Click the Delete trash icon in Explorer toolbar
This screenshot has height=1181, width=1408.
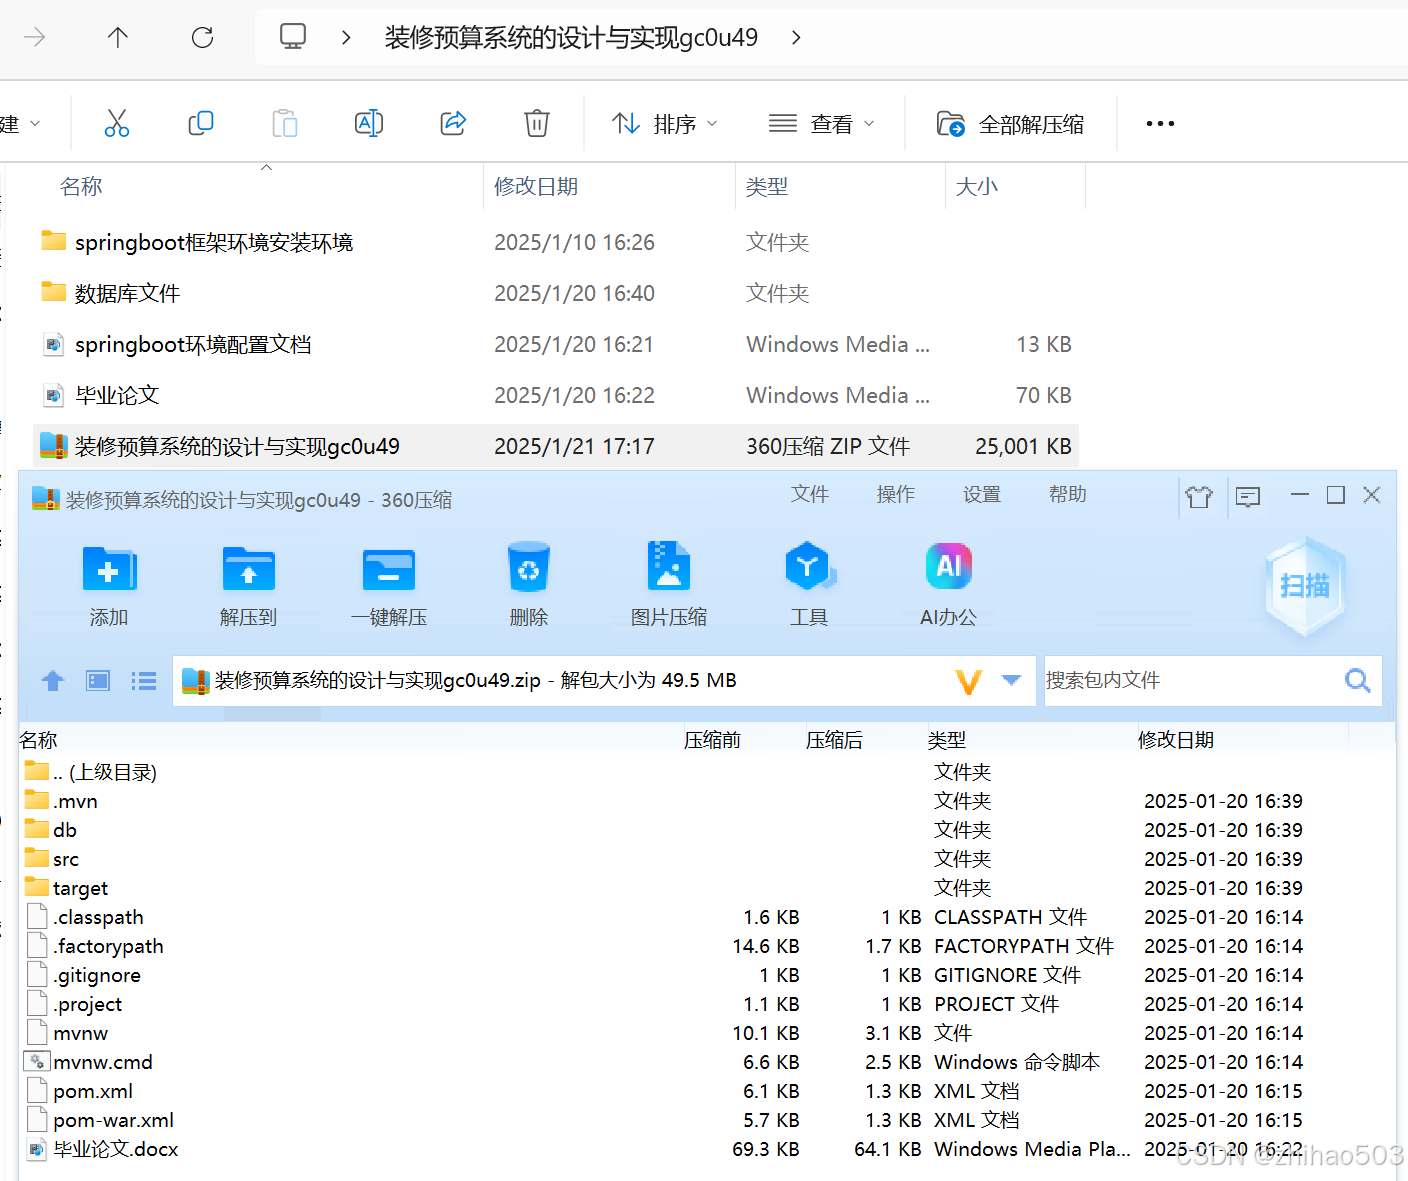[x=537, y=123]
